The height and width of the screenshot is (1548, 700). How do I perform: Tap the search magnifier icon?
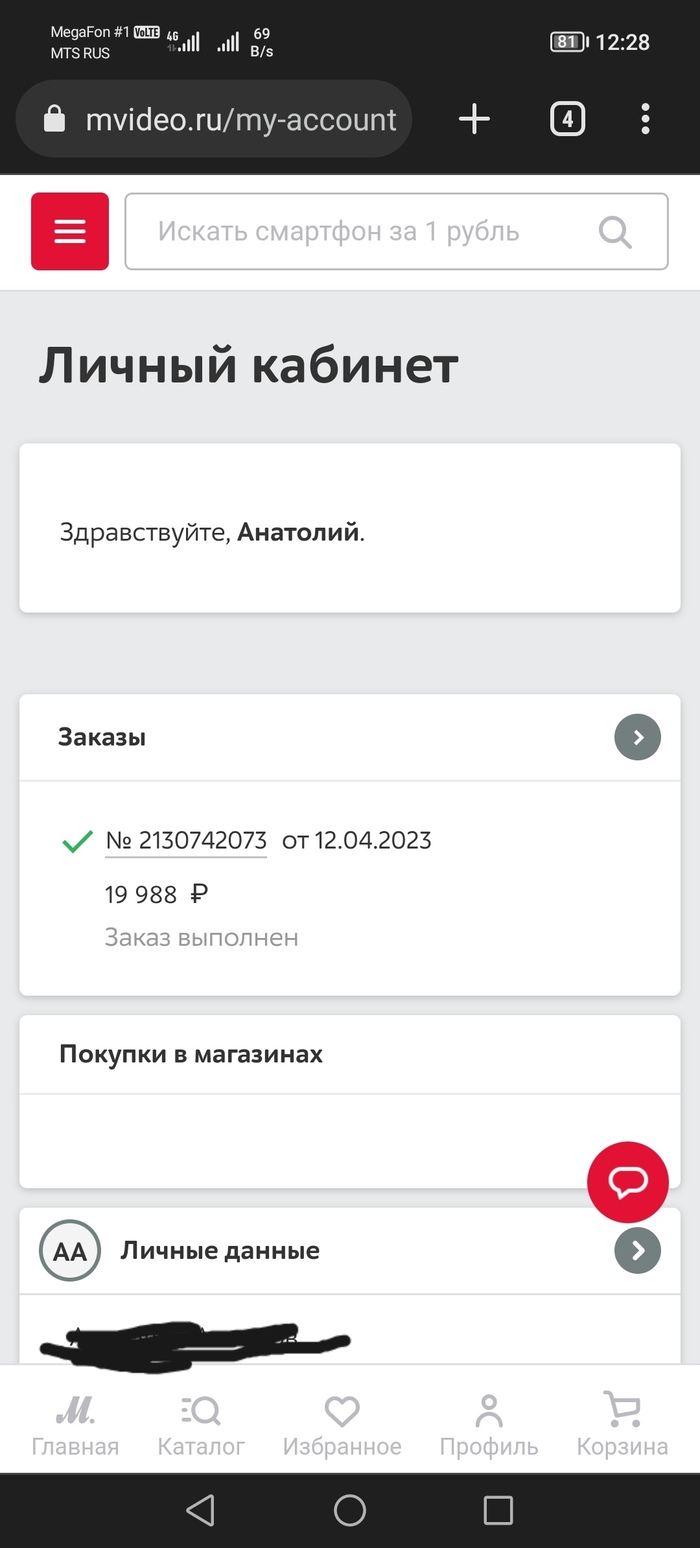click(615, 232)
